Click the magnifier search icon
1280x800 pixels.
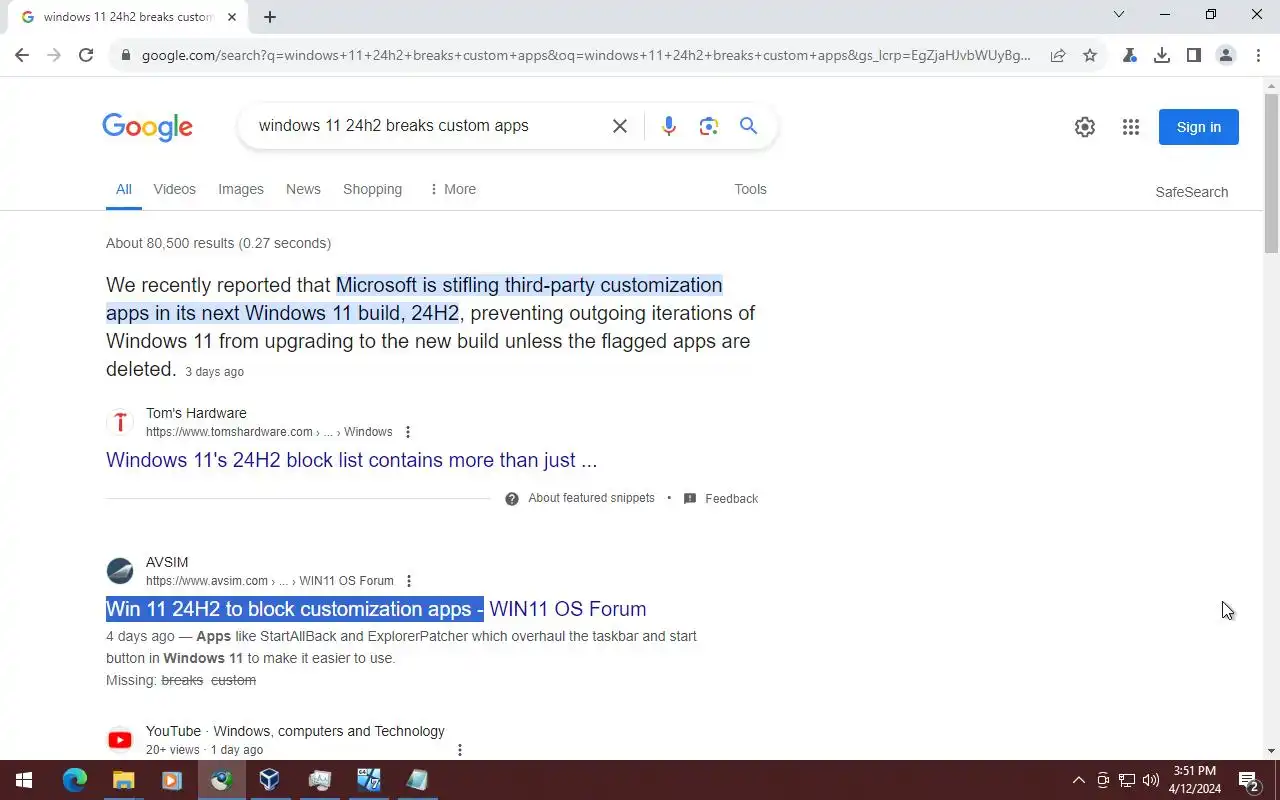tap(748, 126)
